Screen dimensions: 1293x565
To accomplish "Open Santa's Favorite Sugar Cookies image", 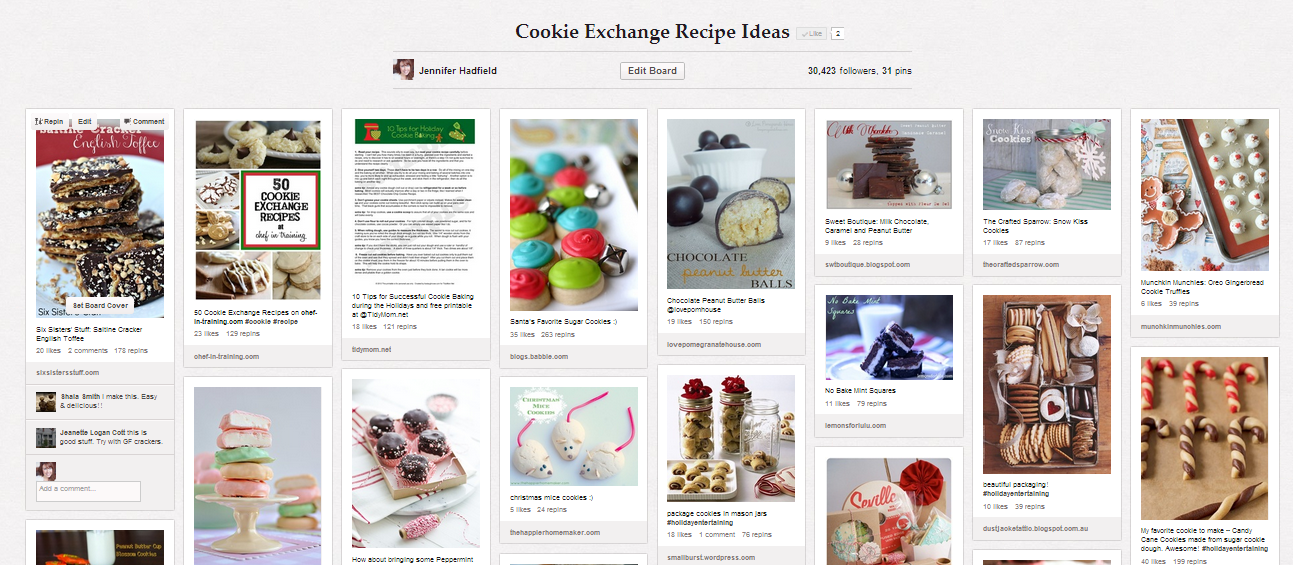I will 574,215.
